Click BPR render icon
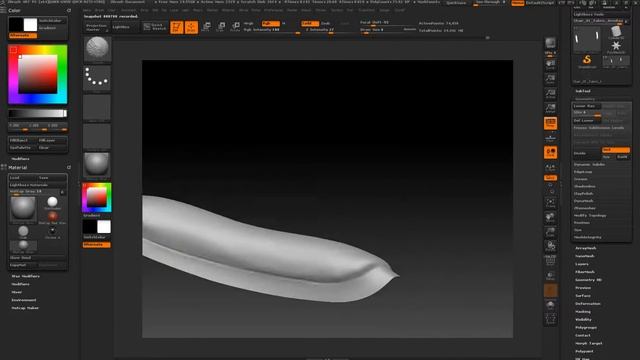 pyautogui.click(x=550, y=44)
